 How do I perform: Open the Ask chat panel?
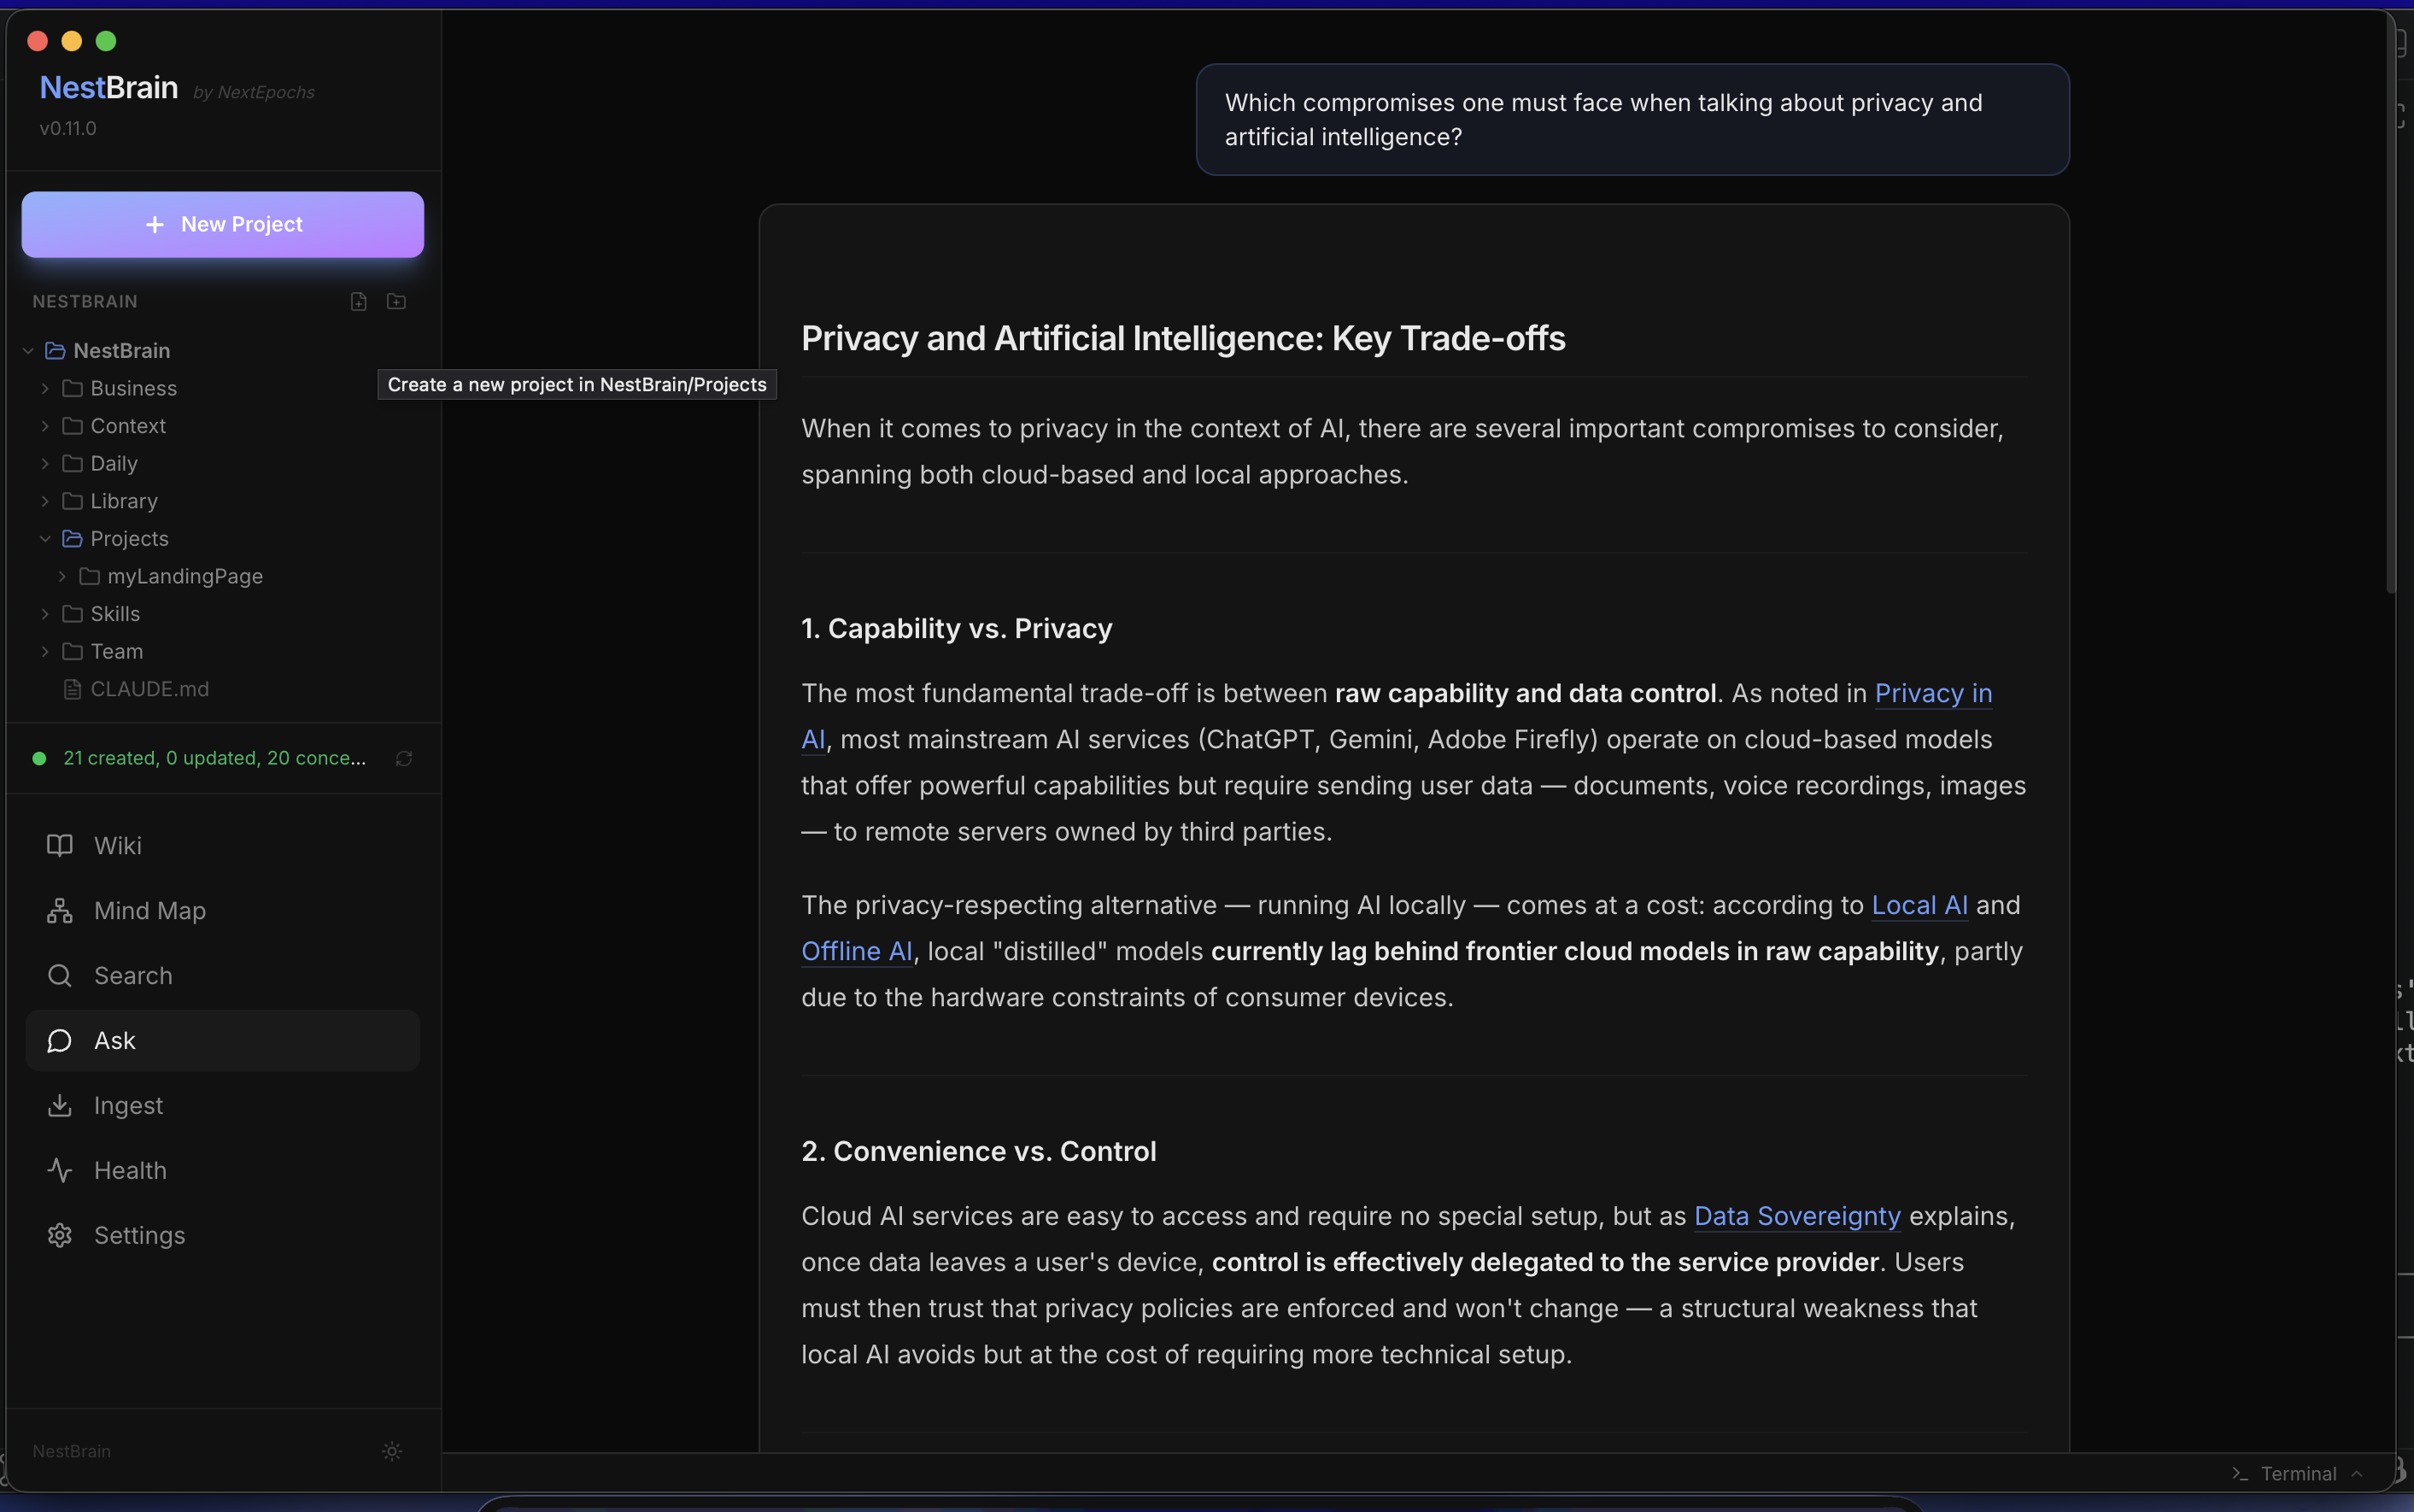pos(115,1040)
